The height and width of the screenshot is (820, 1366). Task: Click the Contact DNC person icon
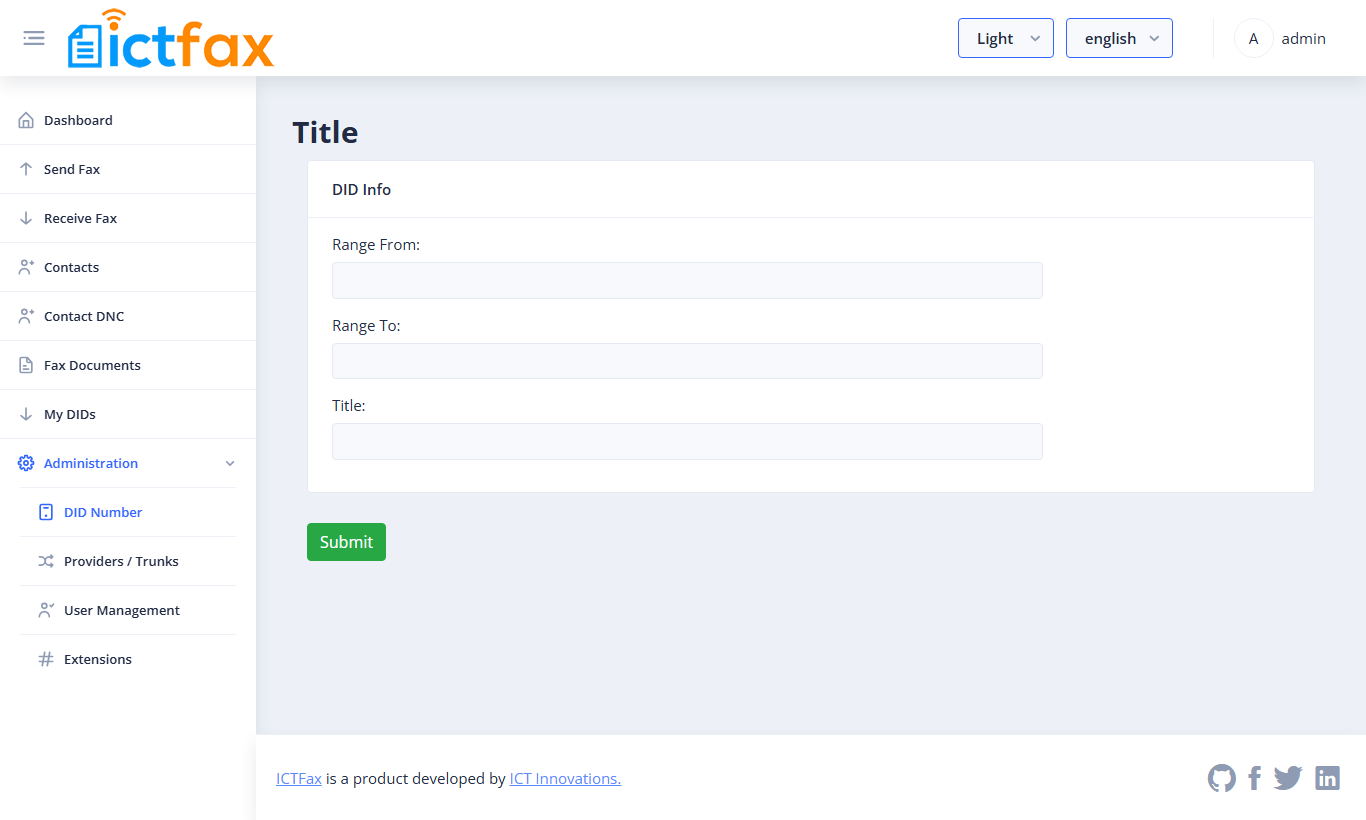26,316
